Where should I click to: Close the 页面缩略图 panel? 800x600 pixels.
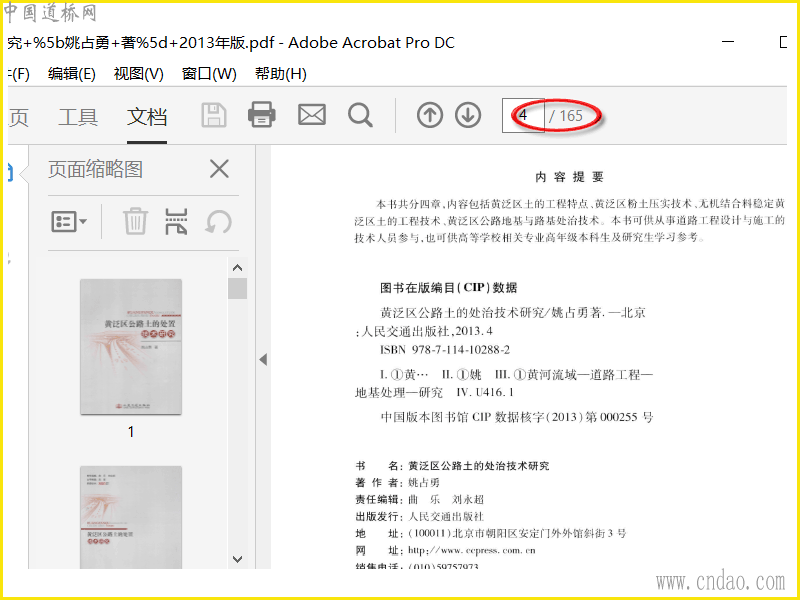(219, 168)
